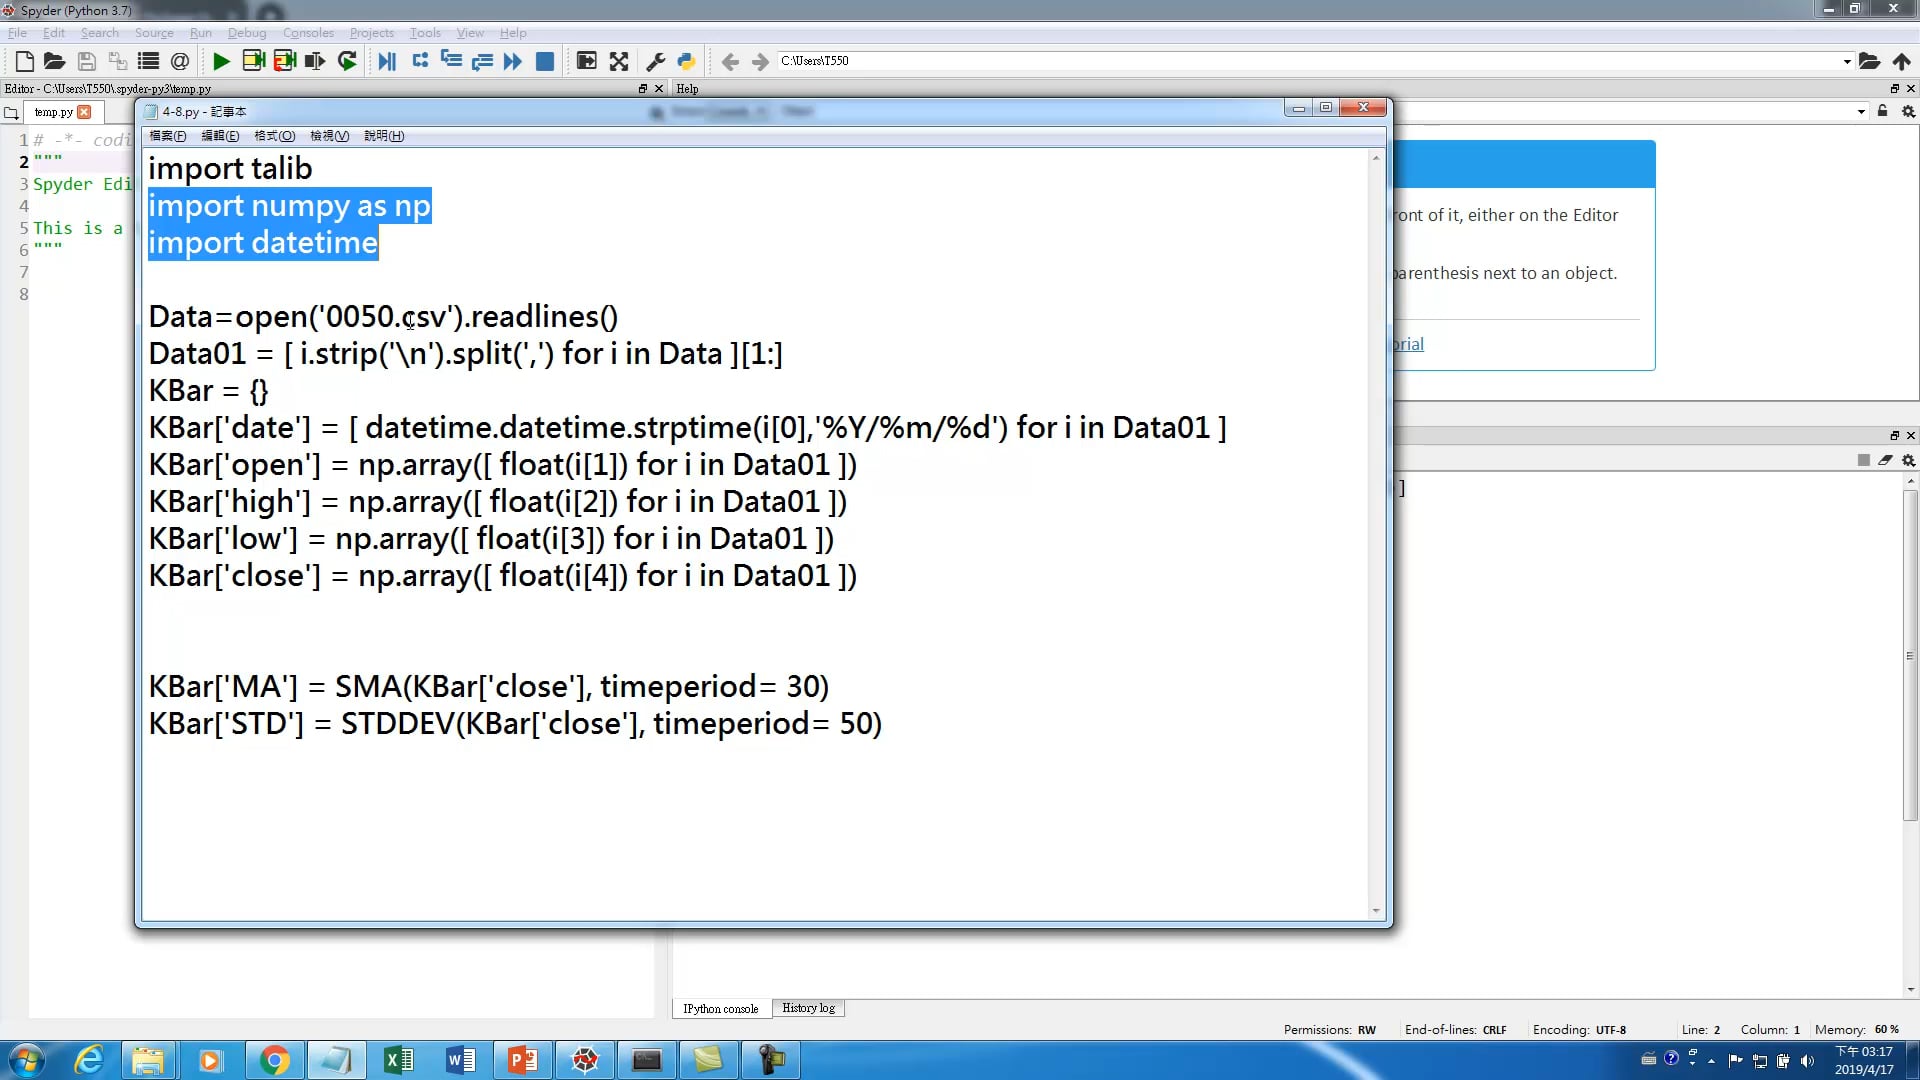Viewport: 1920px width, 1080px height.
Task: Open Chrome from the taskbar
Action: (274, 1060)
